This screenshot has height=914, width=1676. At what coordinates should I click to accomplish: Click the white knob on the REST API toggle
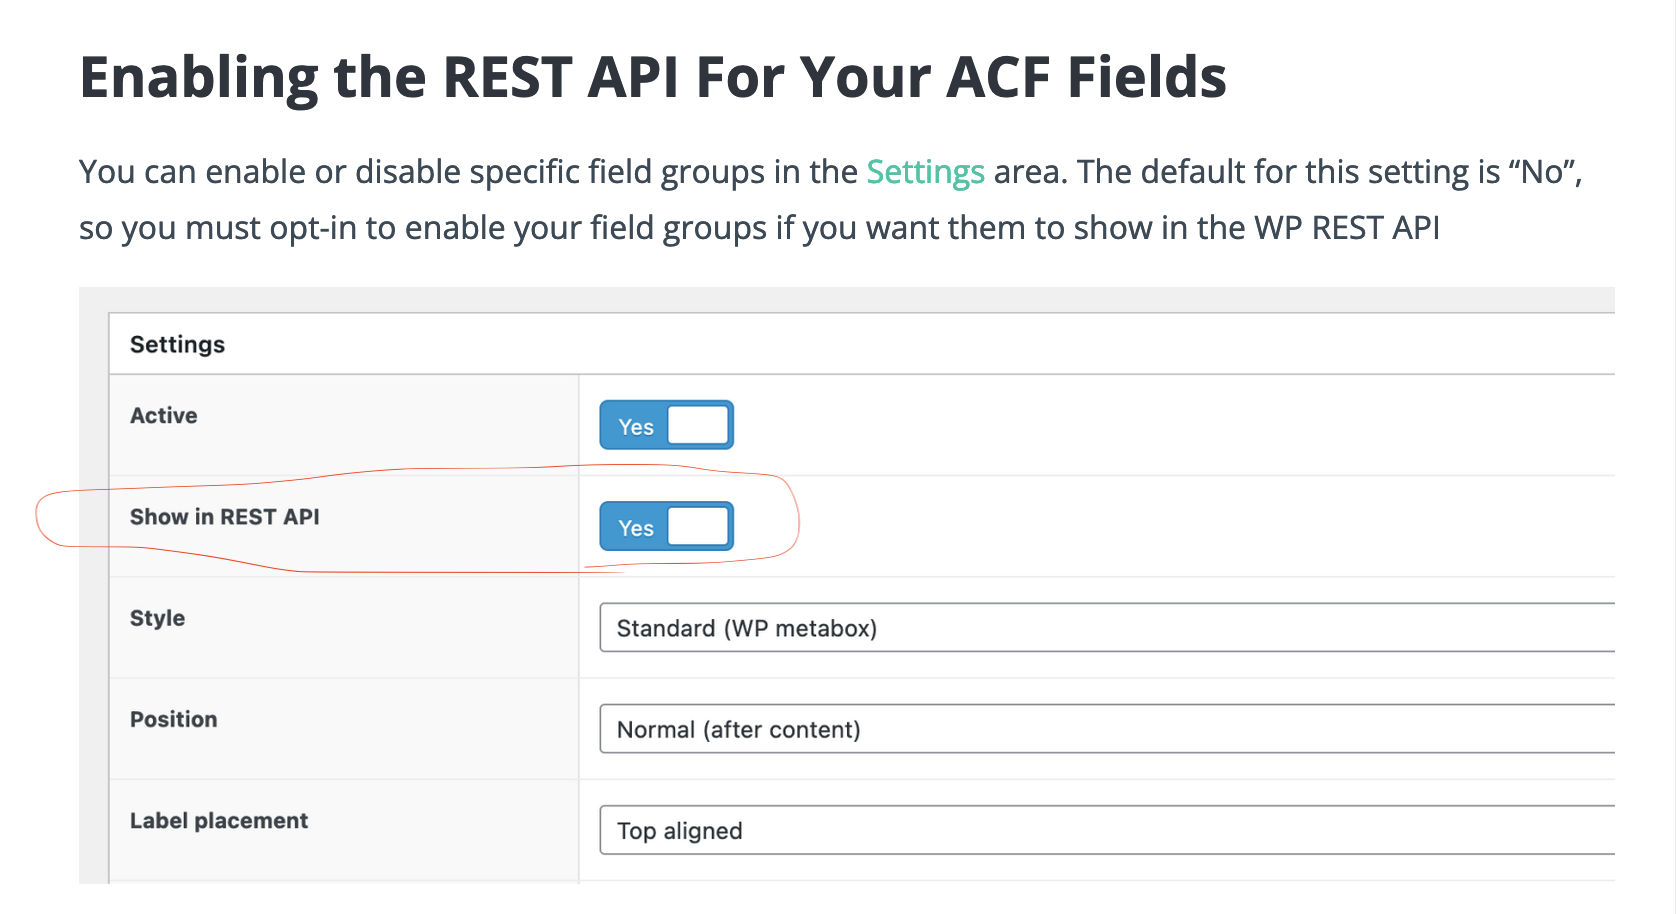point(698,527)
